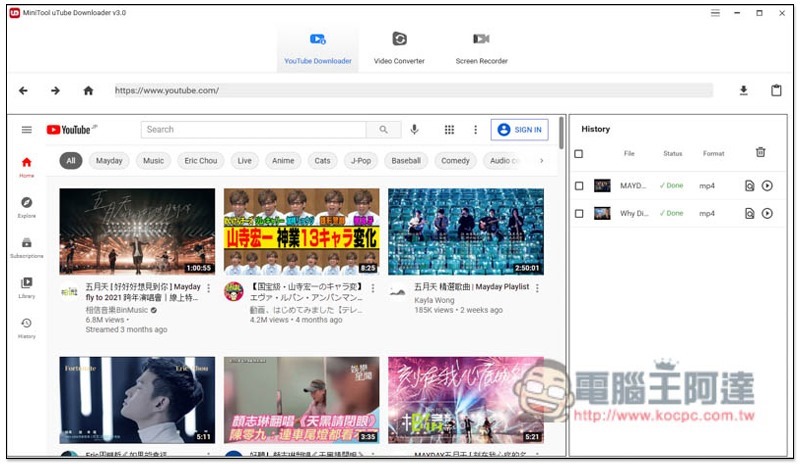
Task: Select the Anime category chip
Action: tap(283, 161)
